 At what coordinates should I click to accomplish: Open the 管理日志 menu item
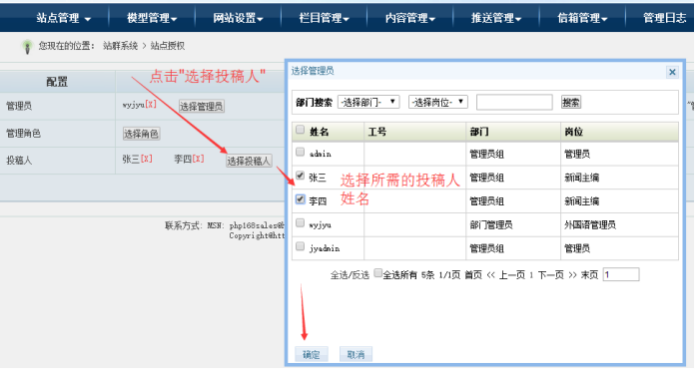[664, 18]
